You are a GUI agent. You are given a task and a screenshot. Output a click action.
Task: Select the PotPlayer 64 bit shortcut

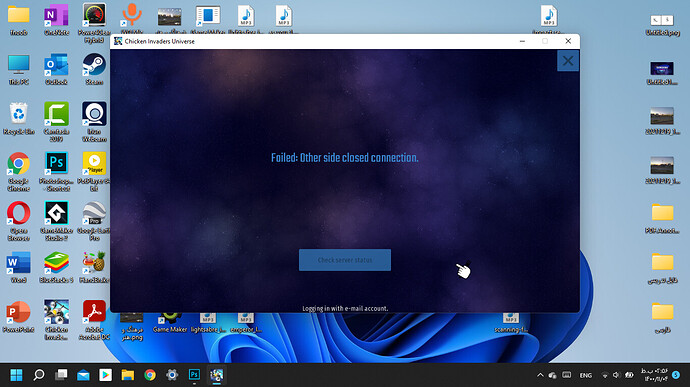tap(94, 172)
